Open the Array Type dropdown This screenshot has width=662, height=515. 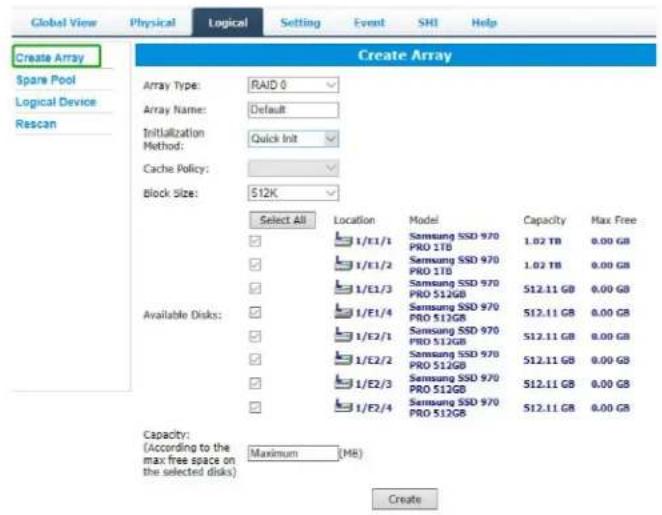293,85
